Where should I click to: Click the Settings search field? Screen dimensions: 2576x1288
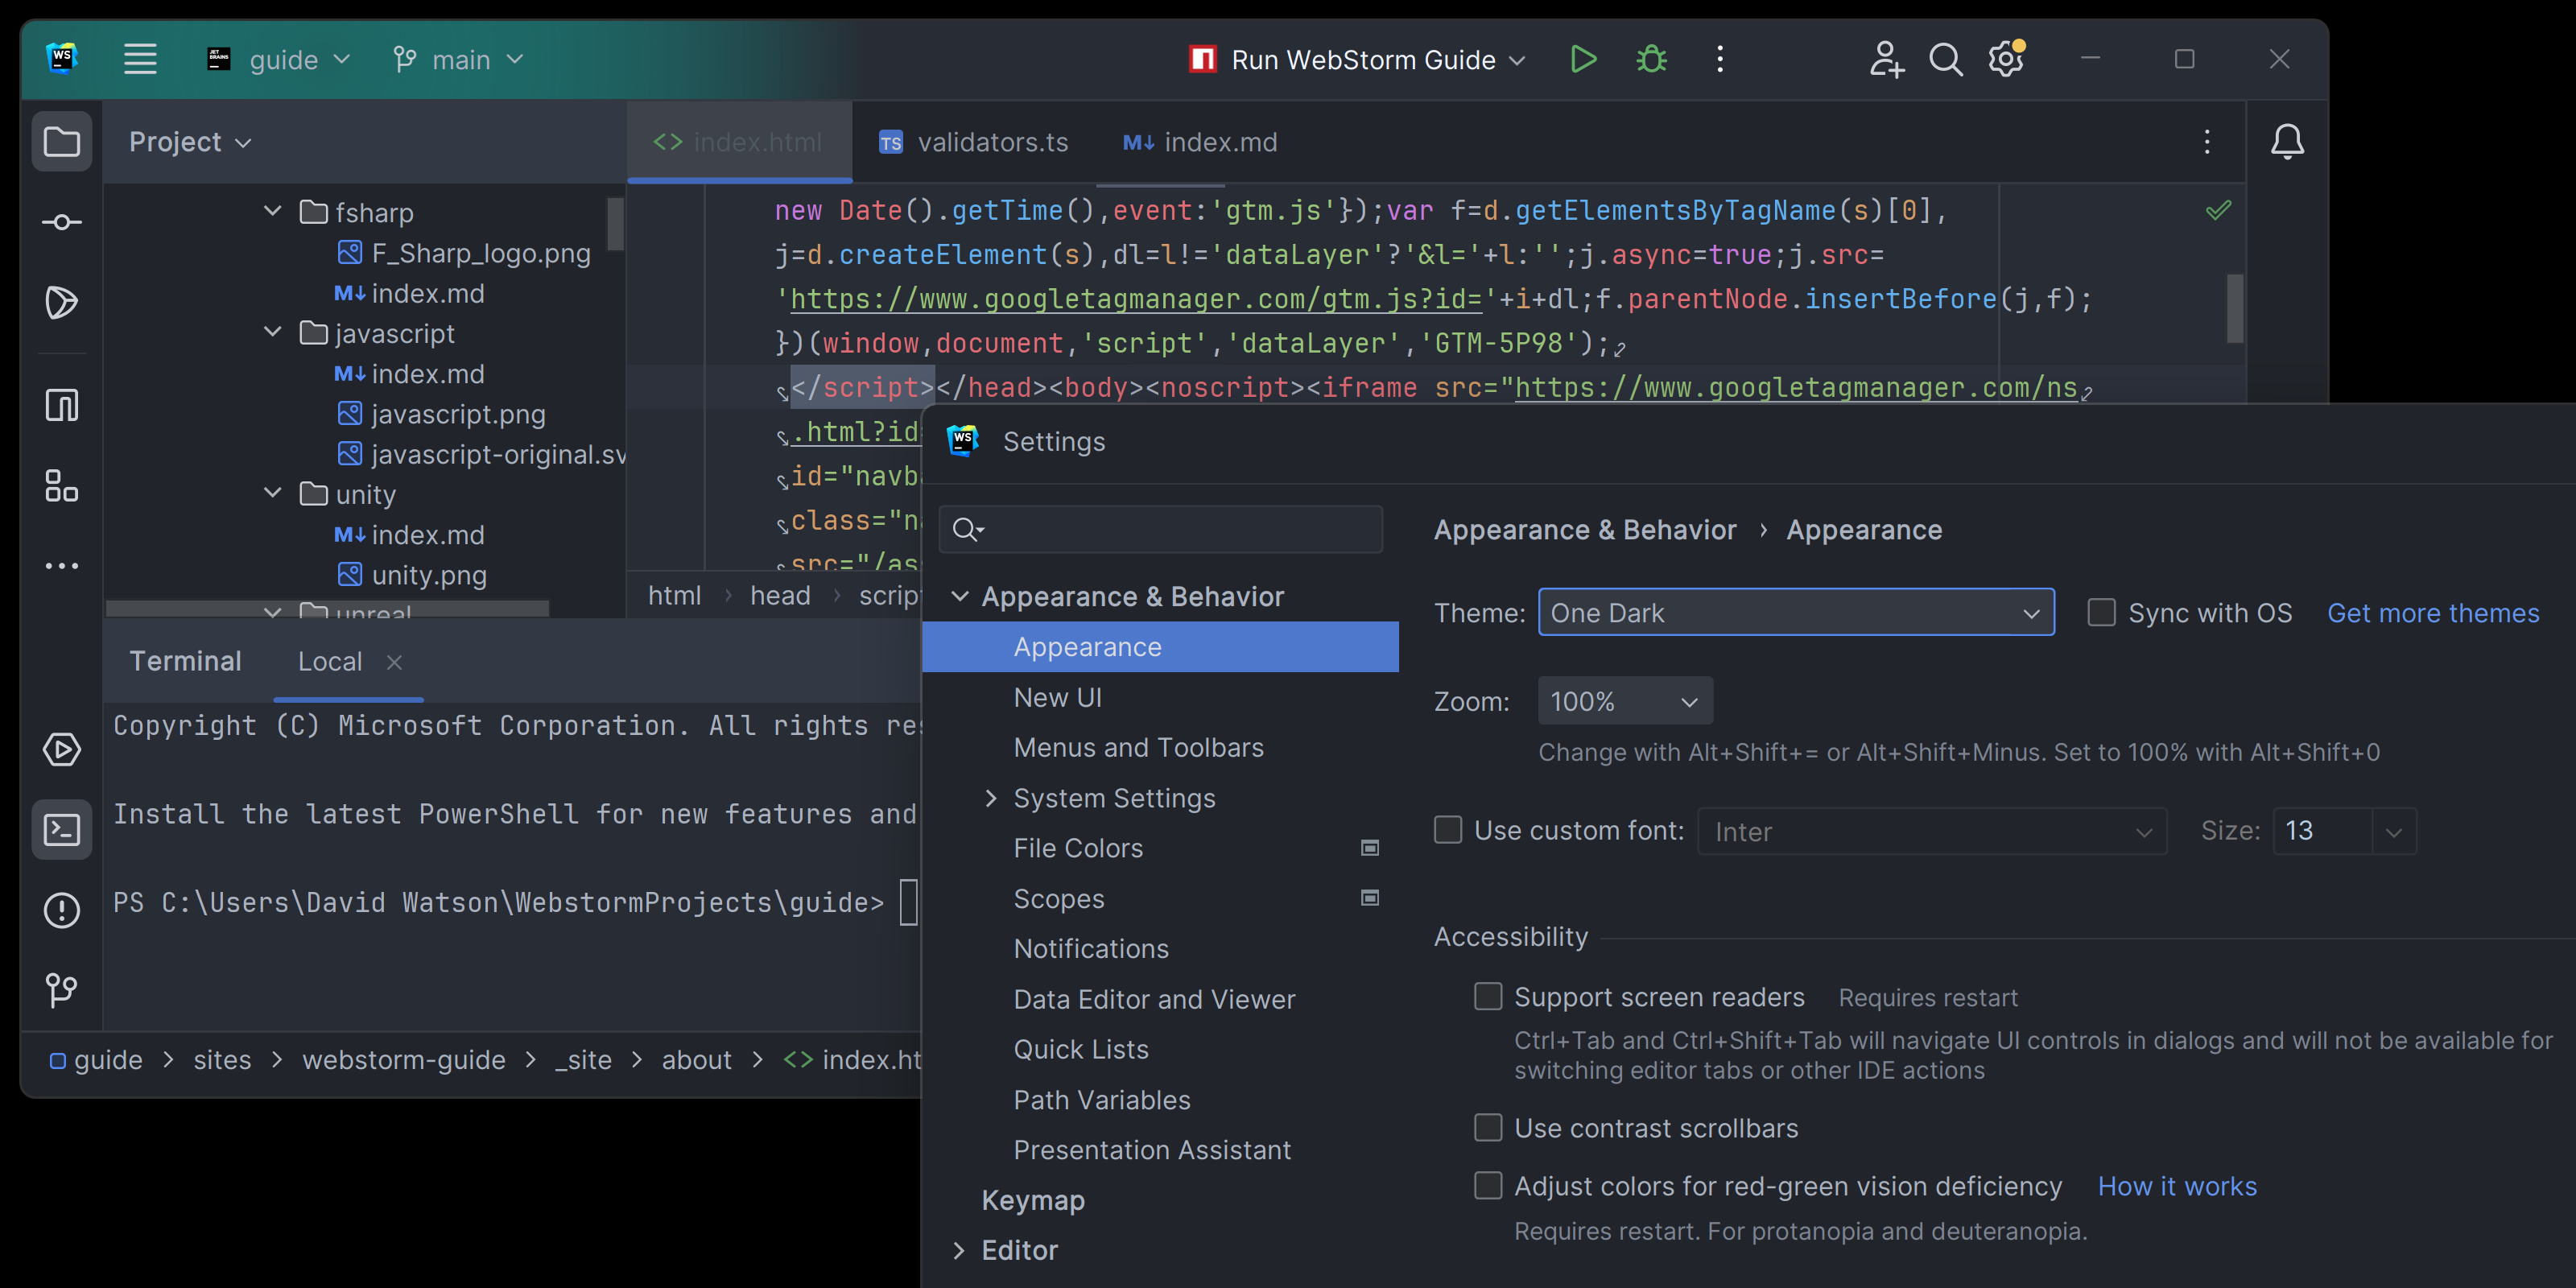point(1160,529)
